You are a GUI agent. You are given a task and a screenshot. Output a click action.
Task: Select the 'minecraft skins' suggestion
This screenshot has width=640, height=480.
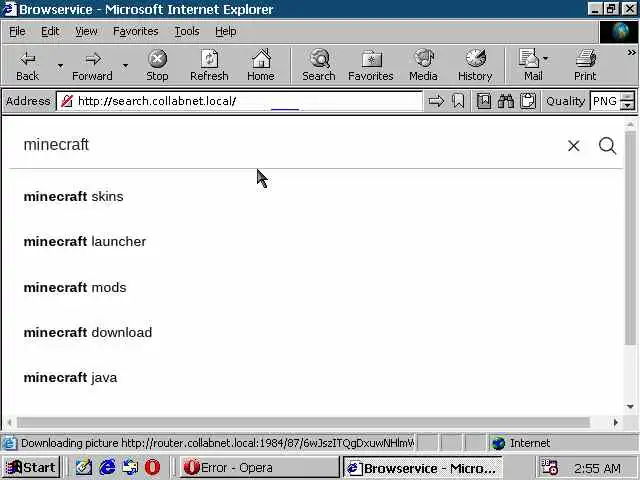(x=73, y=196)
